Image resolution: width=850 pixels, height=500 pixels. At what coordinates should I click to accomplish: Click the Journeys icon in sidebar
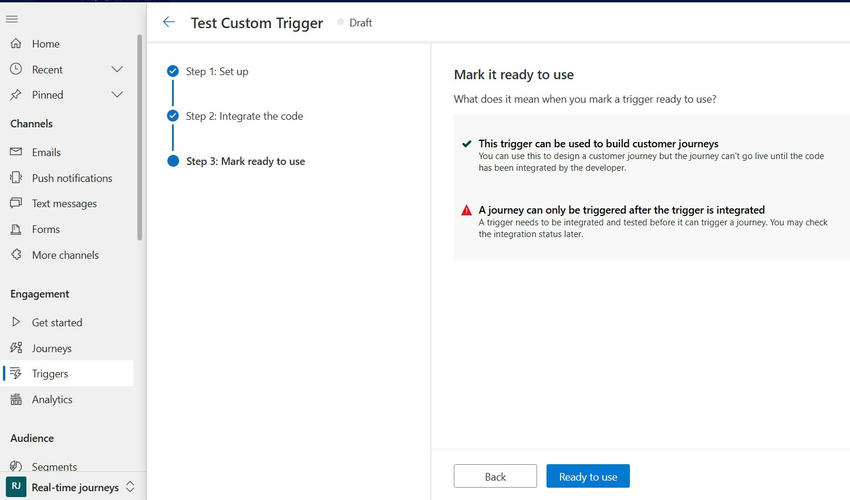(x=15, y=348)
